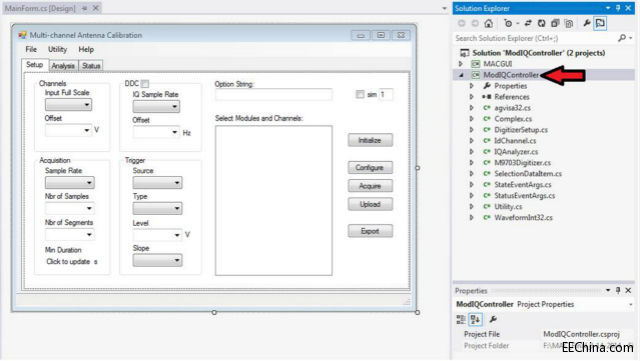
Task: Focus the Search Solution Explorer box
Action: point(535,38)
